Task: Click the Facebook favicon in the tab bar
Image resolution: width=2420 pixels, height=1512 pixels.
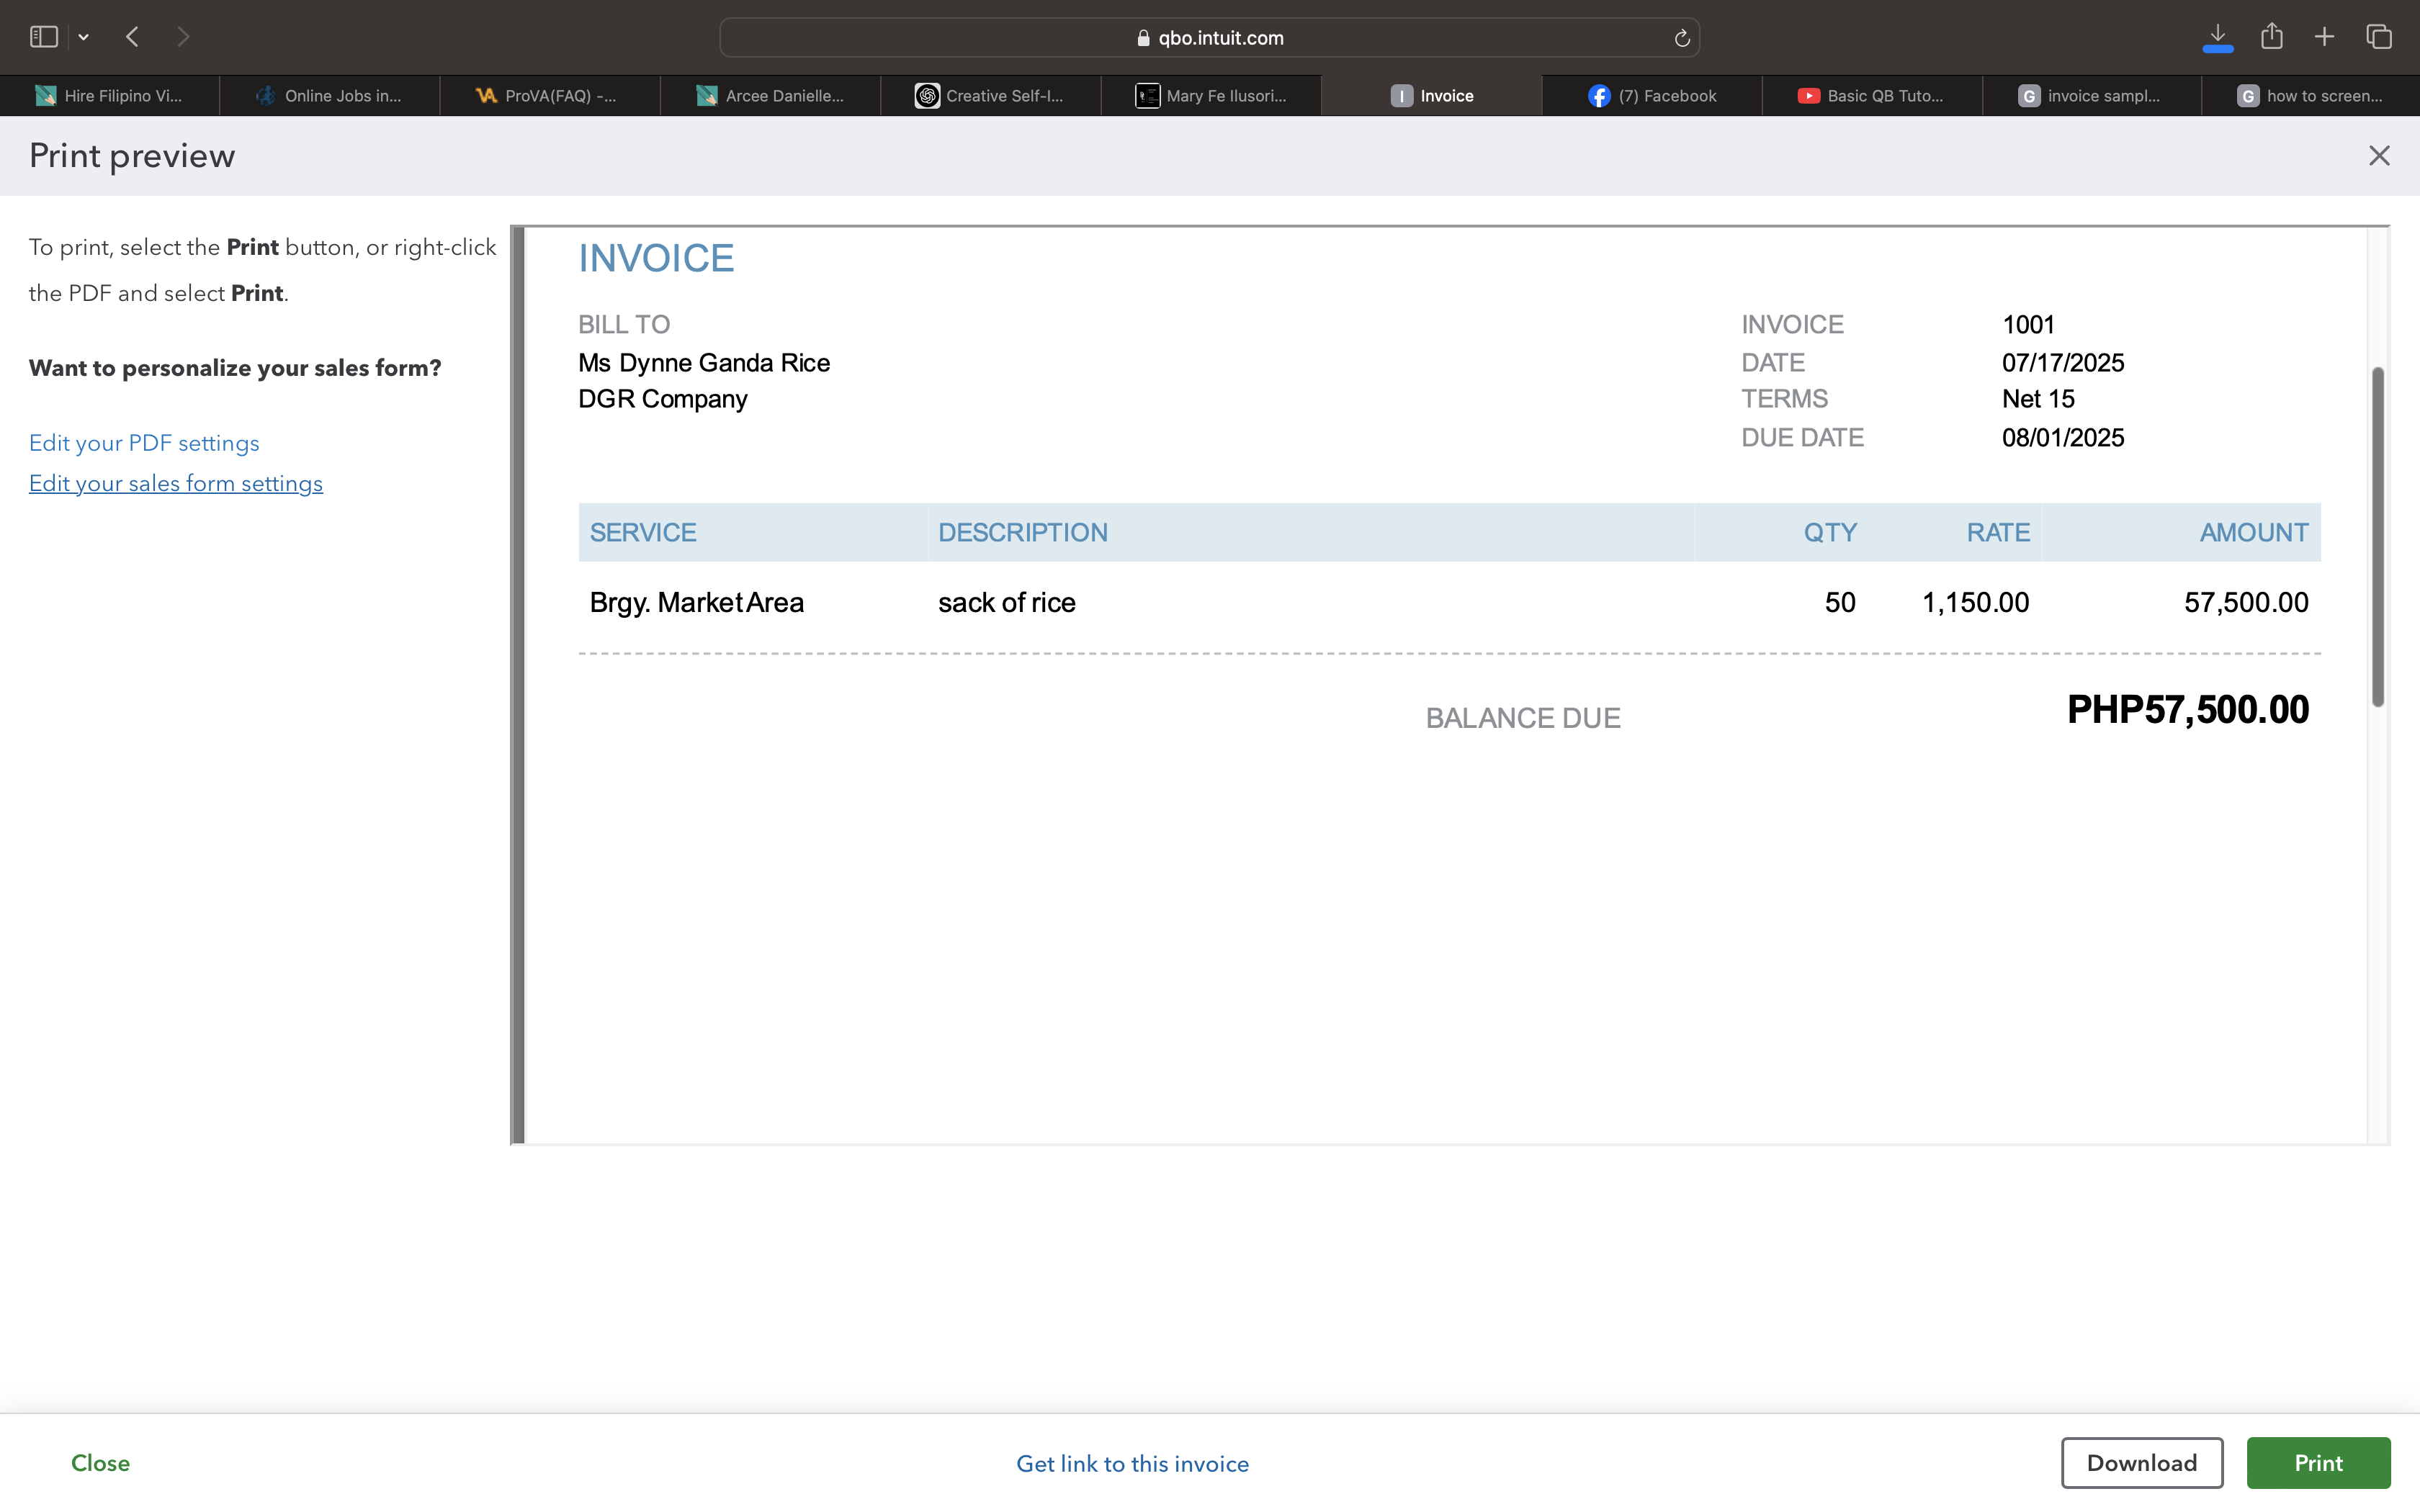Action: tap(1599, 96)
